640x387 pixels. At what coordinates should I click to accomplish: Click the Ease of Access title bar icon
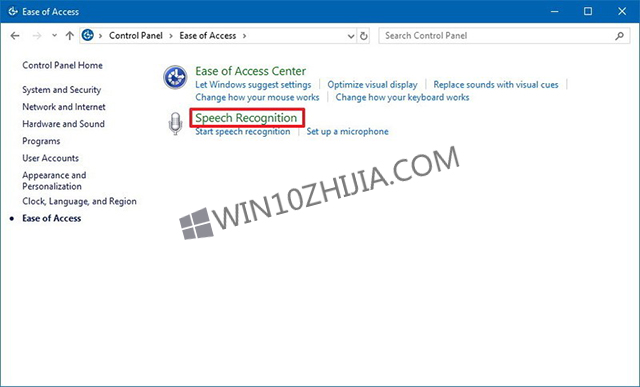click(13, 11)
